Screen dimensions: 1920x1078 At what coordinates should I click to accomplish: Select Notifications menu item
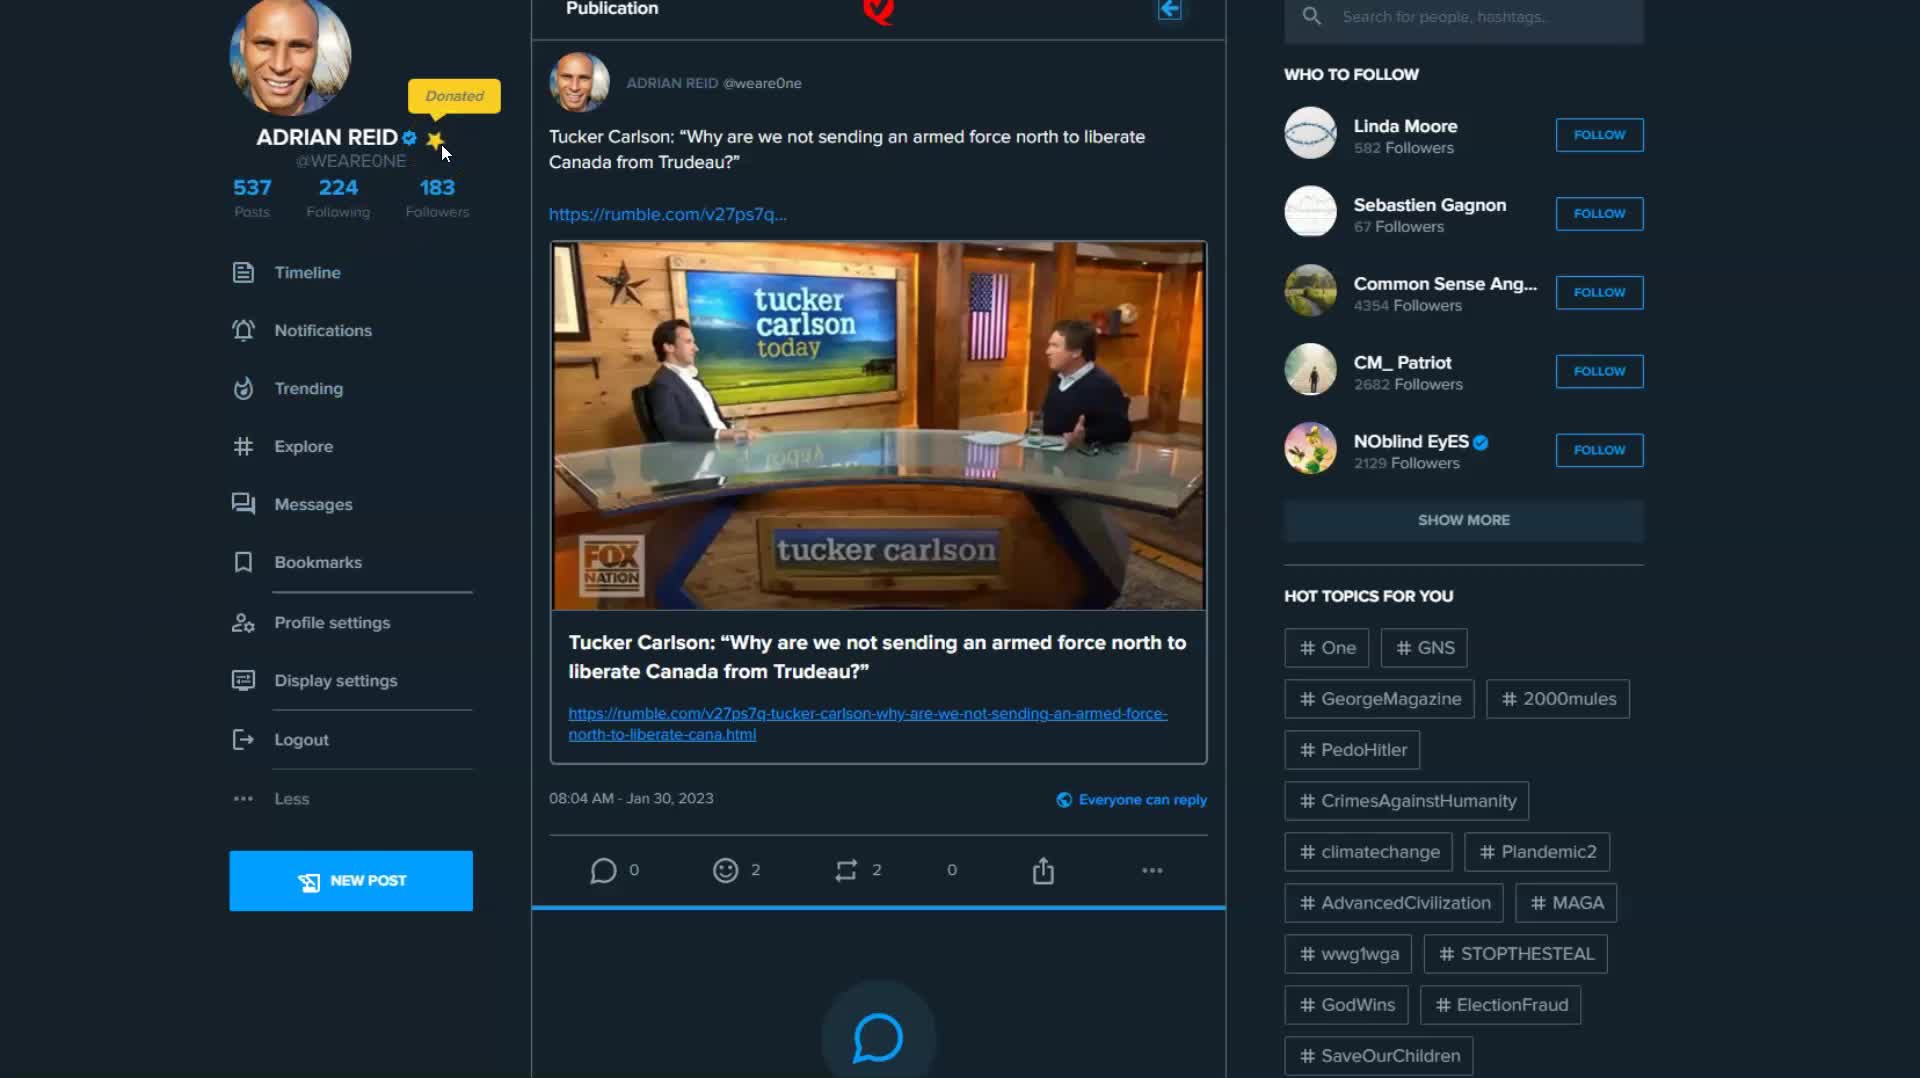tap(323, 330)
